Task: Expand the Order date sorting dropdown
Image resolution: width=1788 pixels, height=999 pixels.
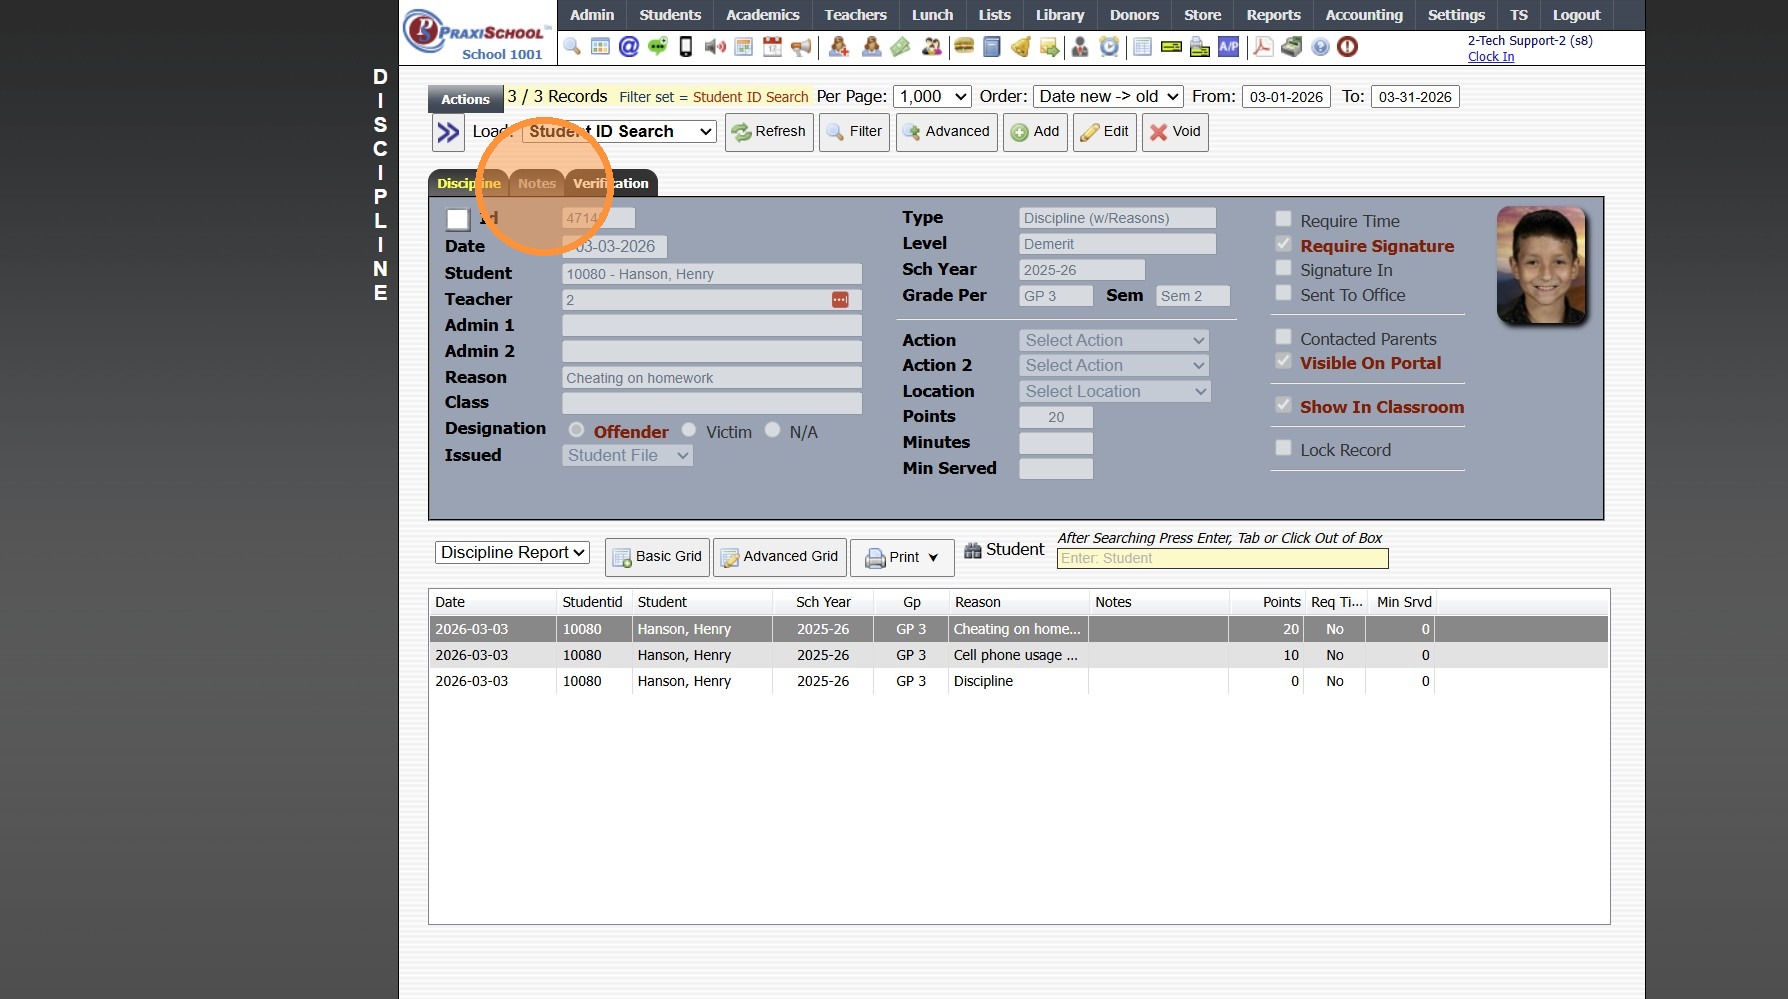Action: 1108,96
